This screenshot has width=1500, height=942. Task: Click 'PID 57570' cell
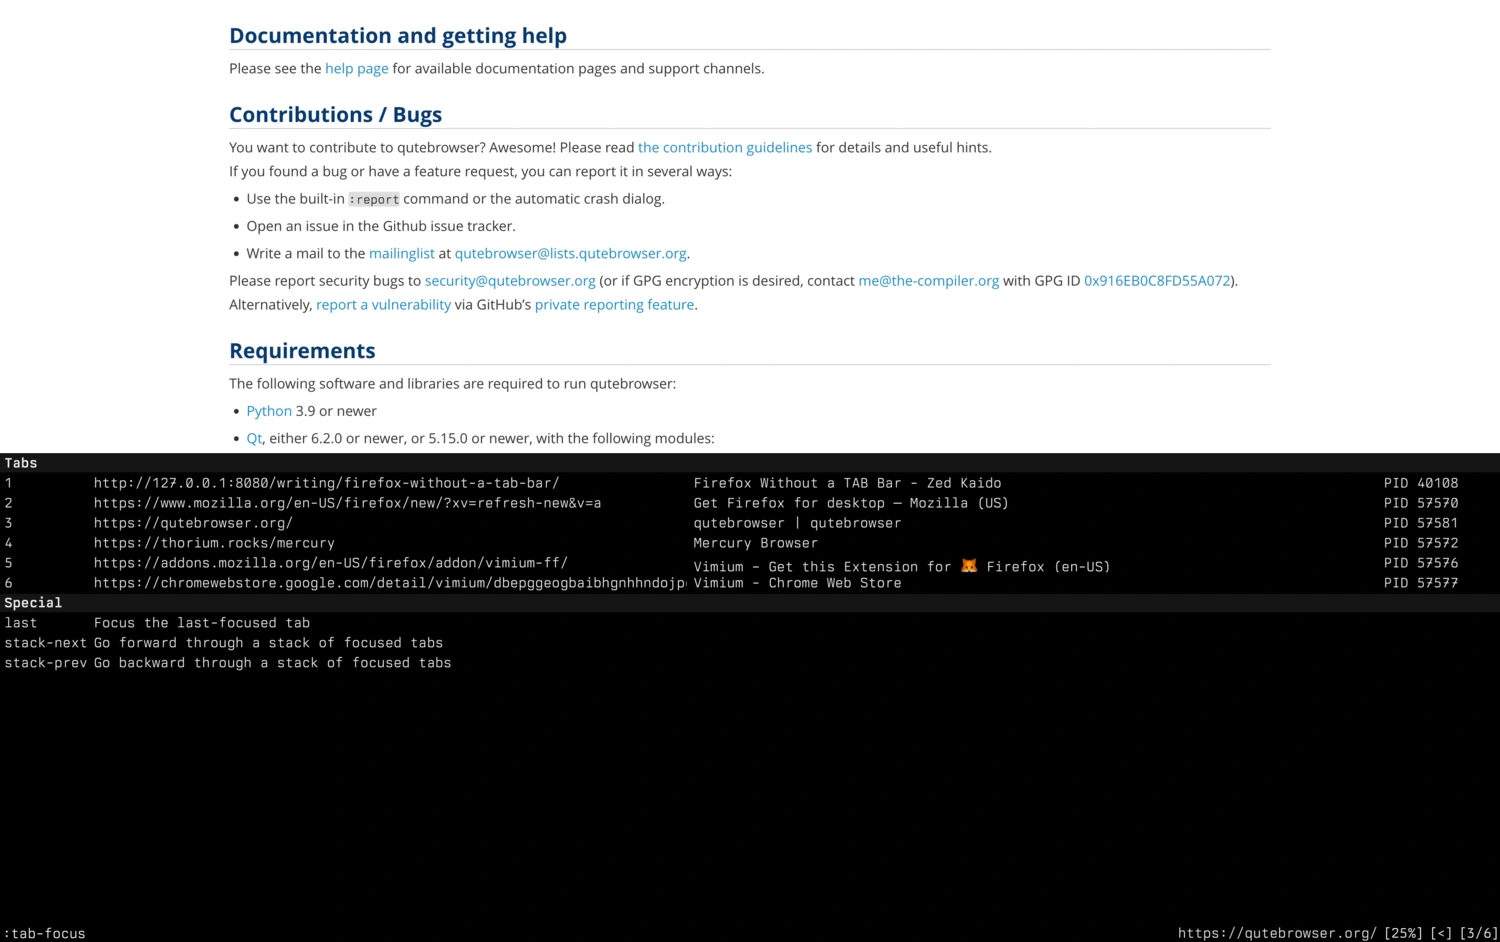1421,503
